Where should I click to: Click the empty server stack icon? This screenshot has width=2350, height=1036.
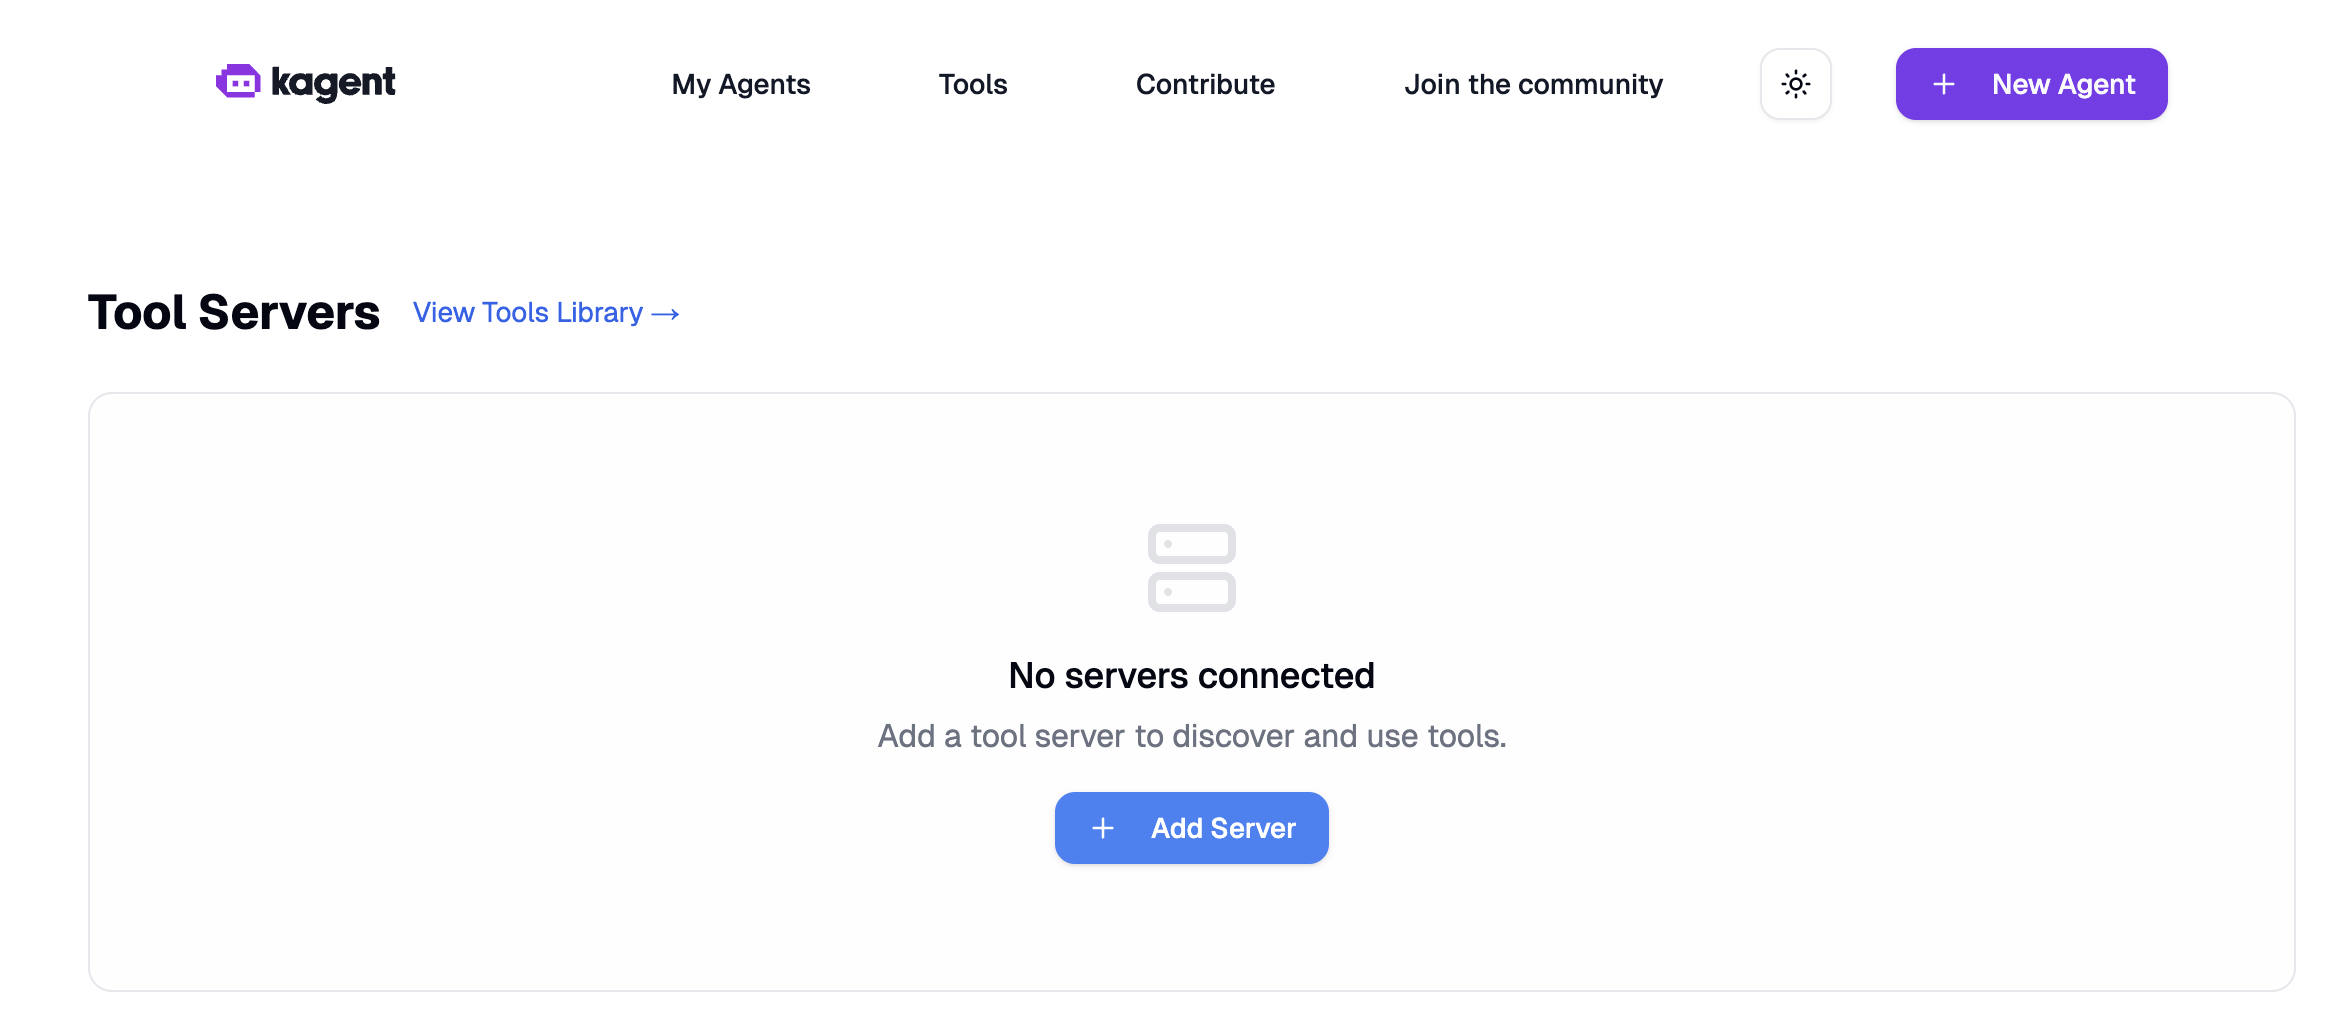pyautogui.click(x=1191, y=568)
